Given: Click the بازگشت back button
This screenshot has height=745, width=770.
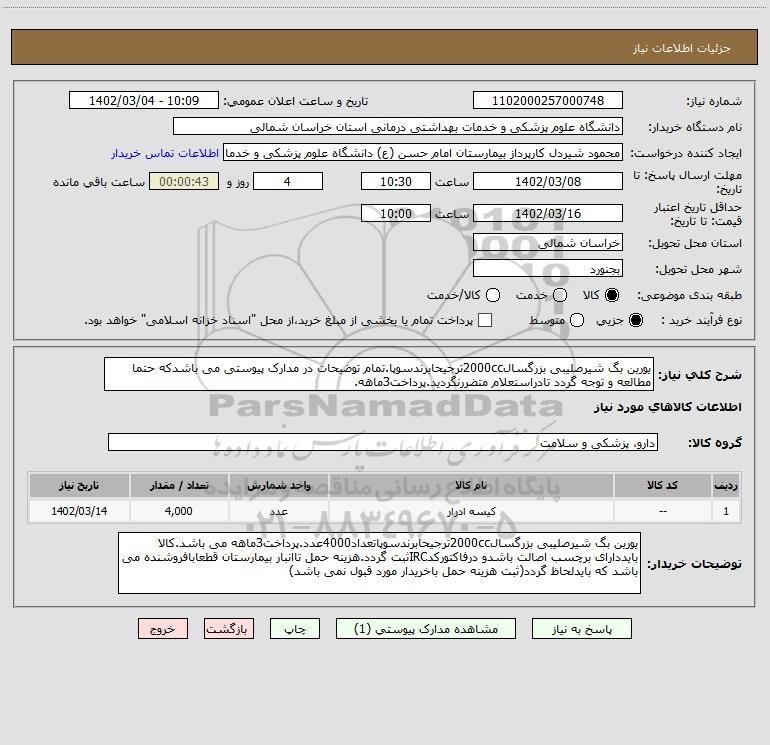Looking at the screenshot, I should (x=229, y=629).
